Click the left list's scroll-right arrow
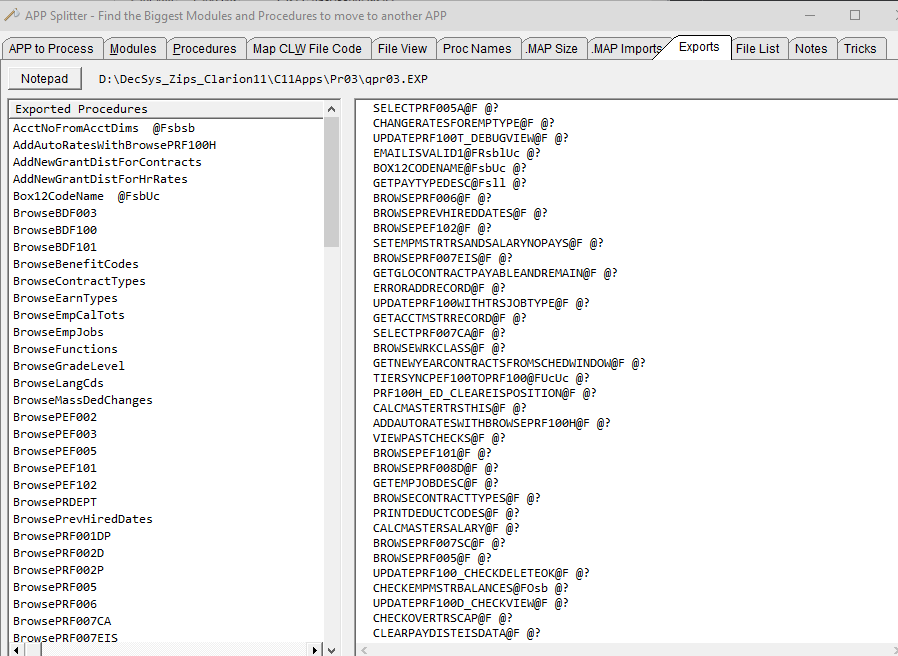The image size is (898, 656). click(315, 649)
